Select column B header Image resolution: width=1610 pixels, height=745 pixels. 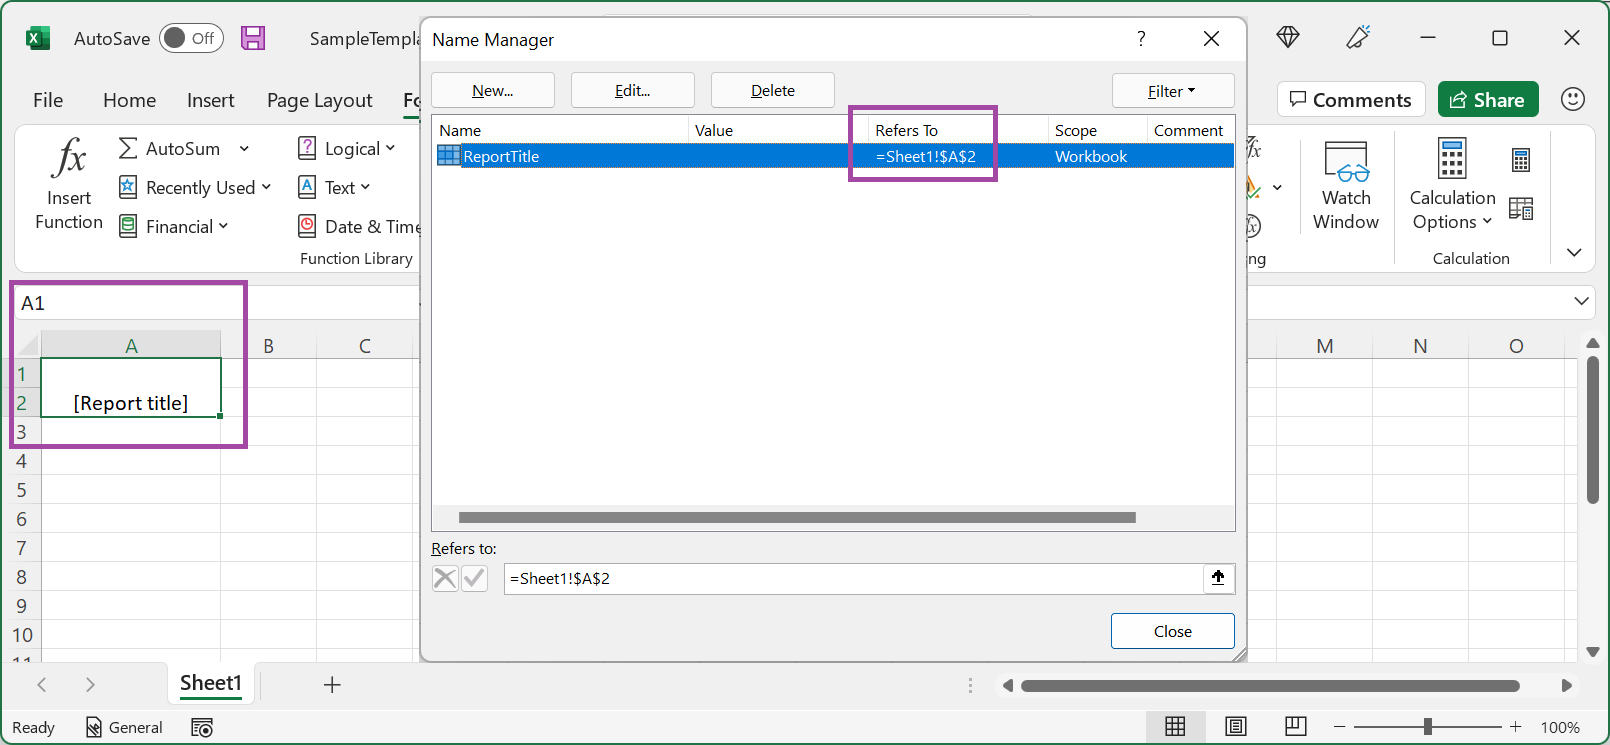point(268,346)
